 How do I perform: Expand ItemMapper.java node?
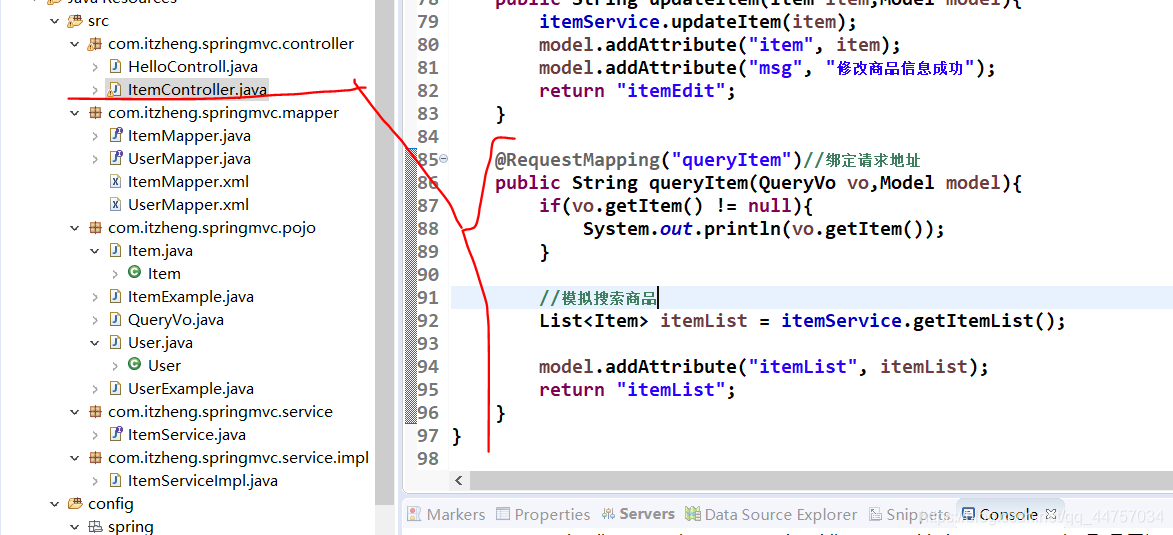point(94,136)
